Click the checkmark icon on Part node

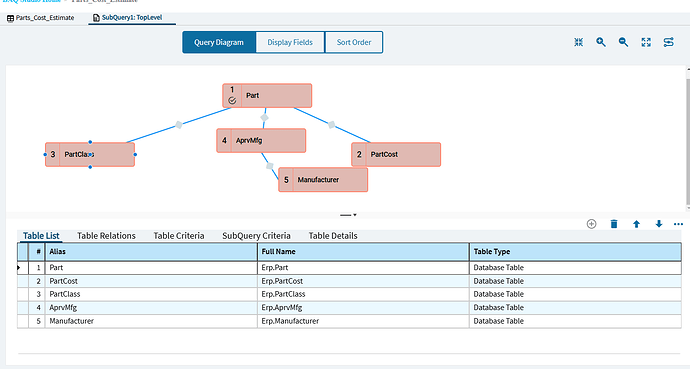coord(232,101)
